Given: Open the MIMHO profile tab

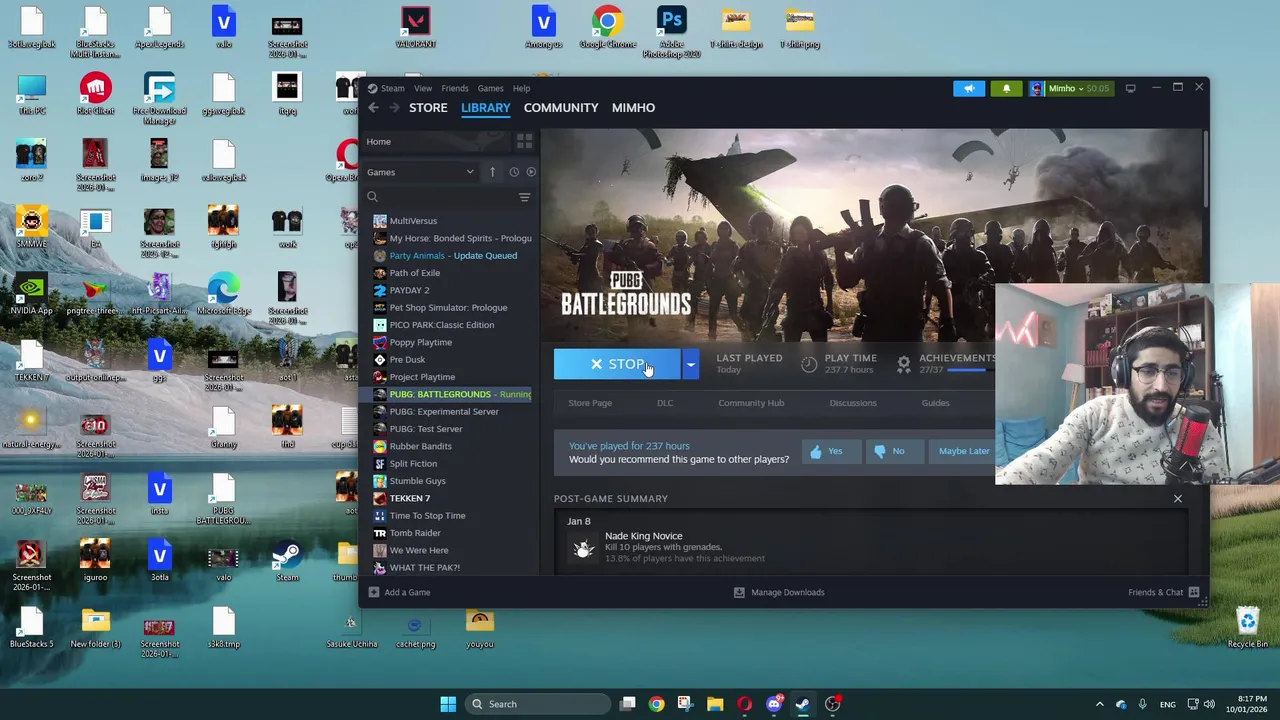Looking at the screenshot, I should (x=633, y=108).
